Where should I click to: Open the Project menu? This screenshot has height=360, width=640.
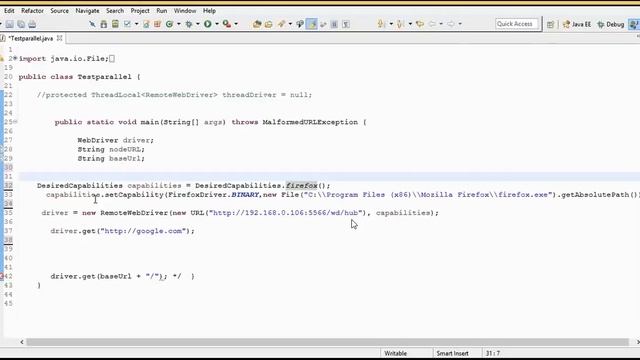click(x=140, y=11)
